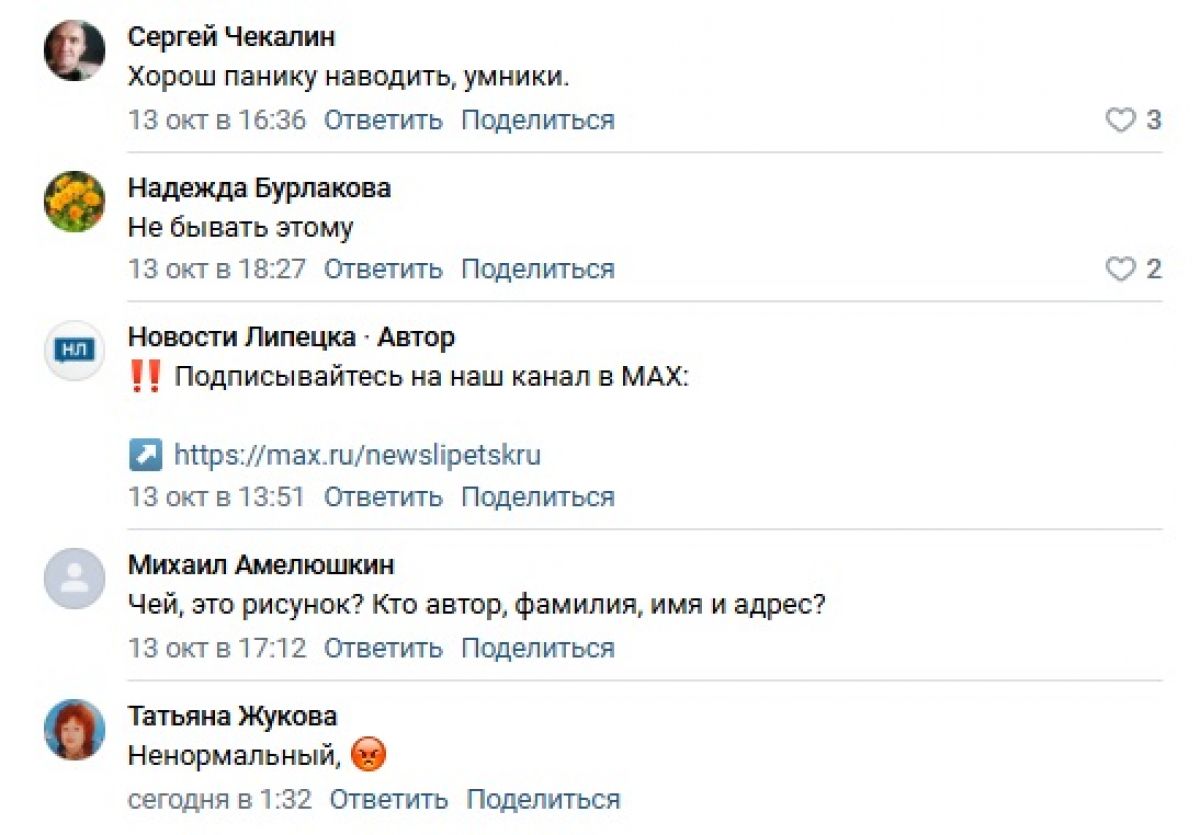Open Михаил Амелюшкин's default avatar
Screen dimensions: 1200x835
pyautogui.click(x=75, y=578)
